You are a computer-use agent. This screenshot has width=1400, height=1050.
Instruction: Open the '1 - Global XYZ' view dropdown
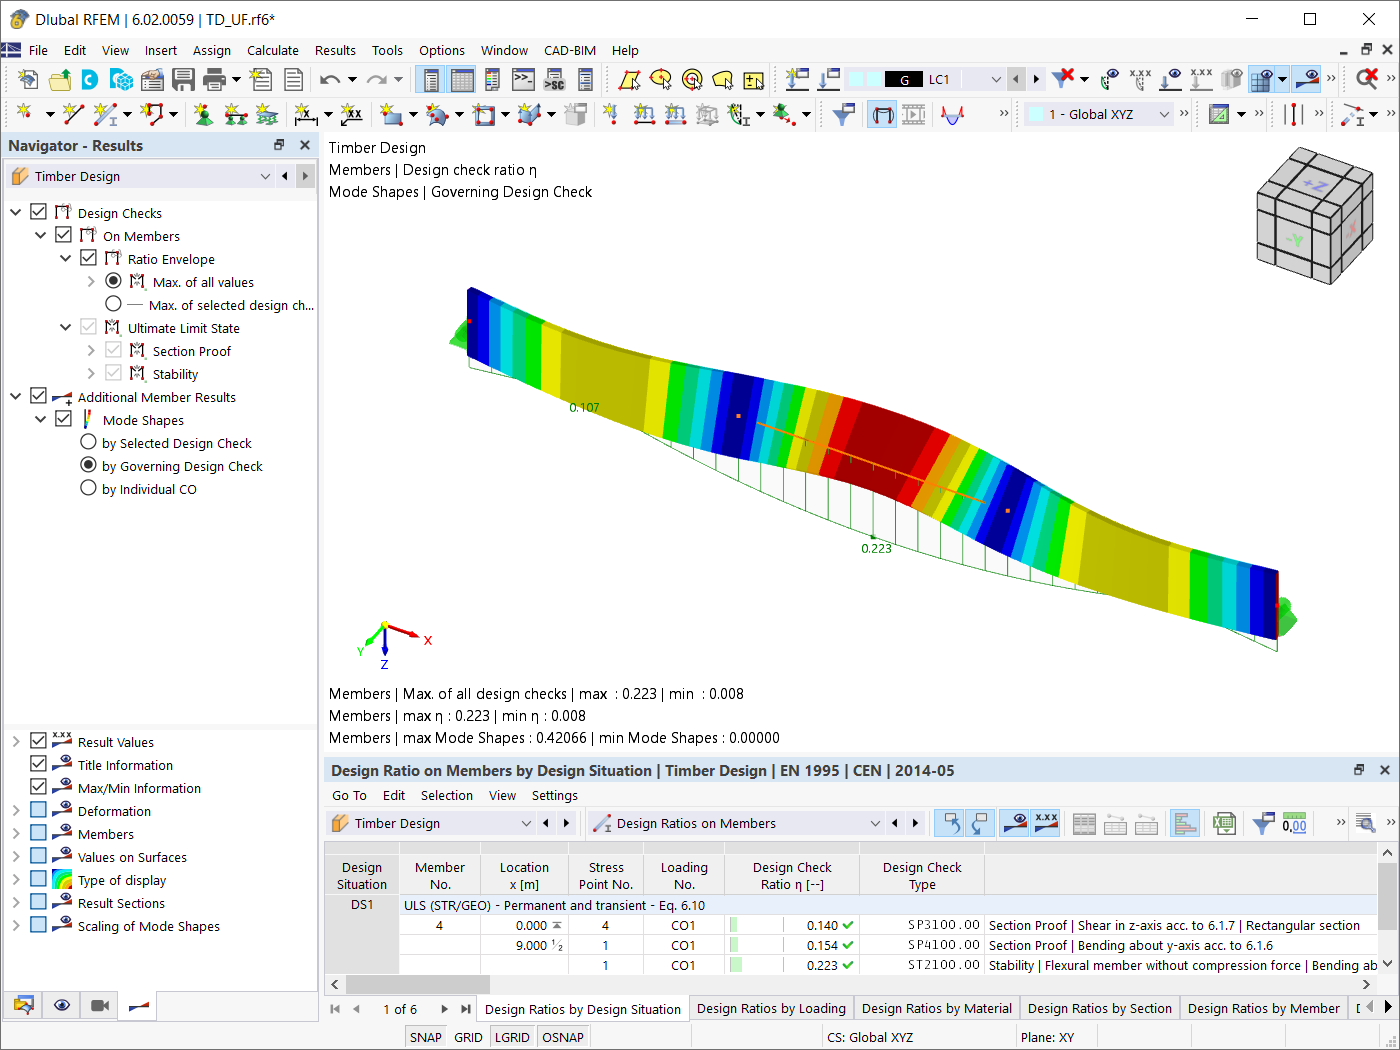click(1162, 113)
